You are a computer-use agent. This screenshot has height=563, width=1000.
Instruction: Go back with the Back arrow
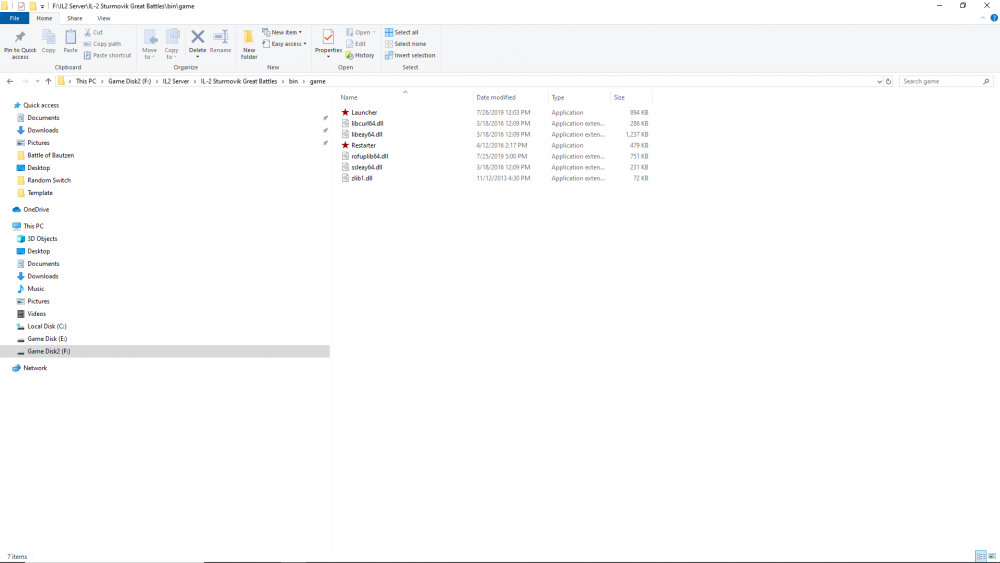pos(10,82)
